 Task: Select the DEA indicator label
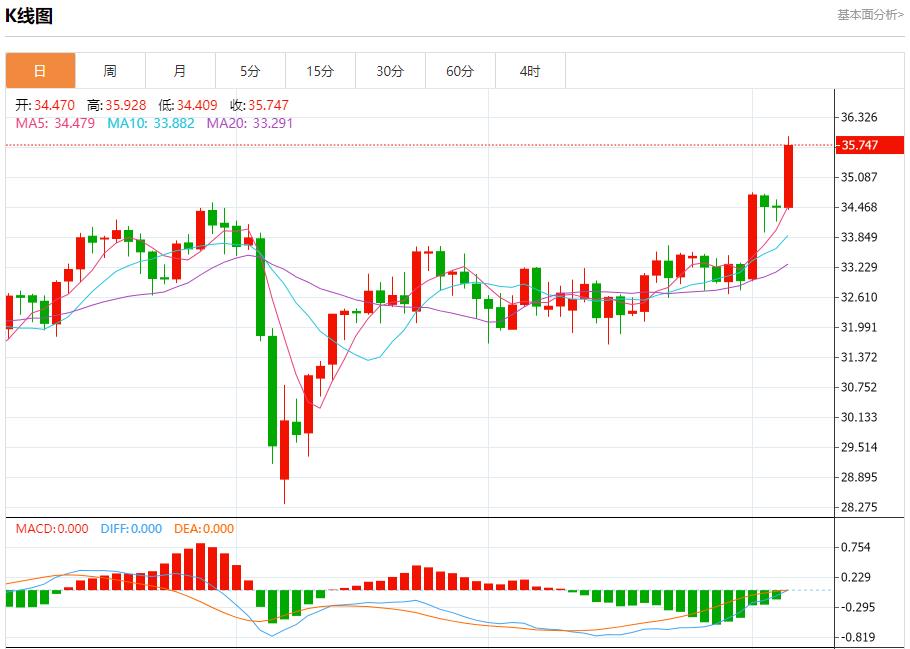(203, 529)
